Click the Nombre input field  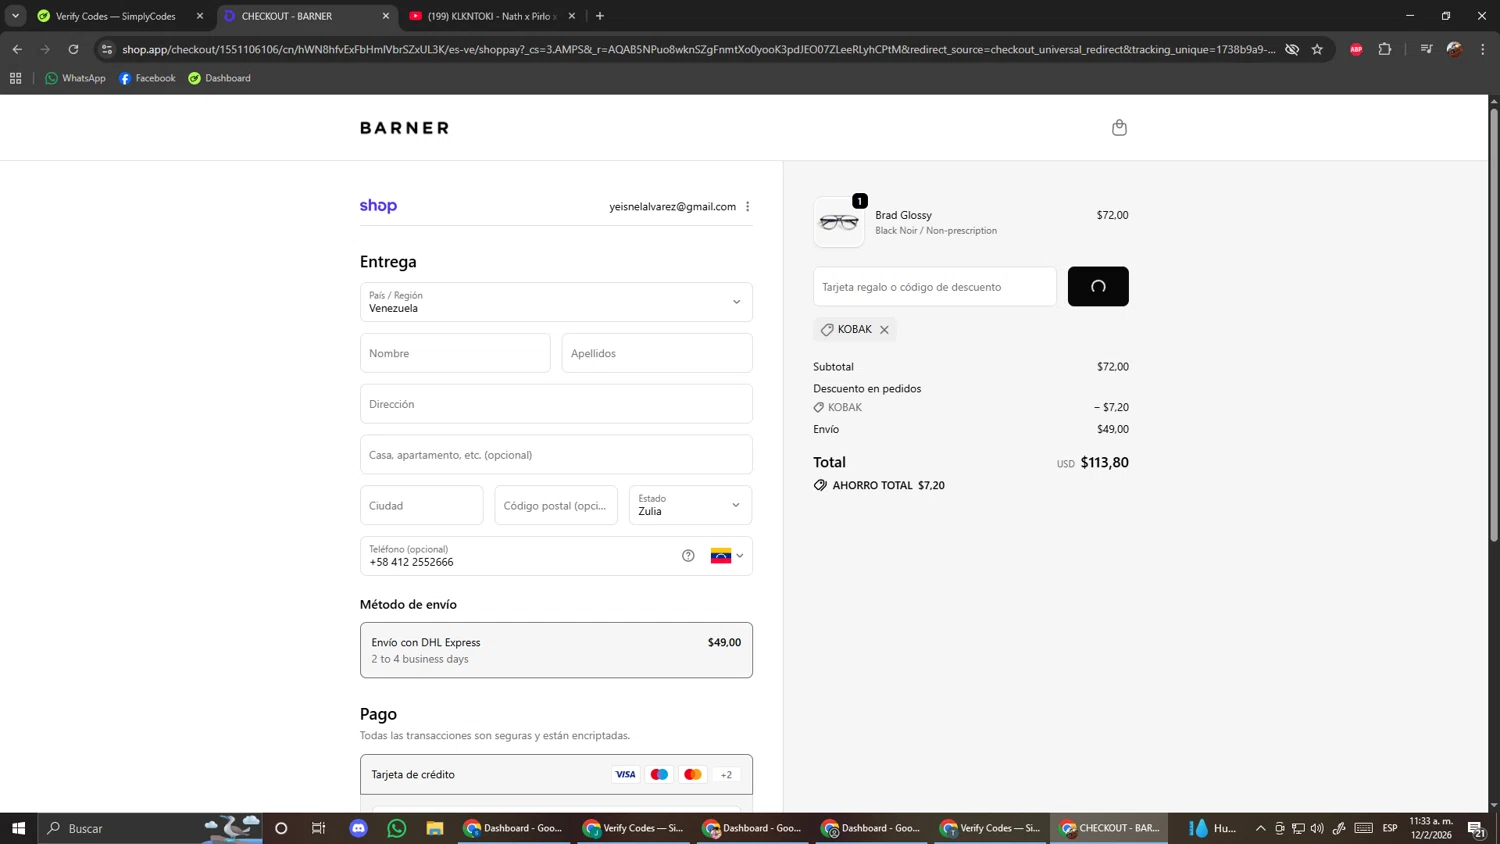click(x=455, y=353)
